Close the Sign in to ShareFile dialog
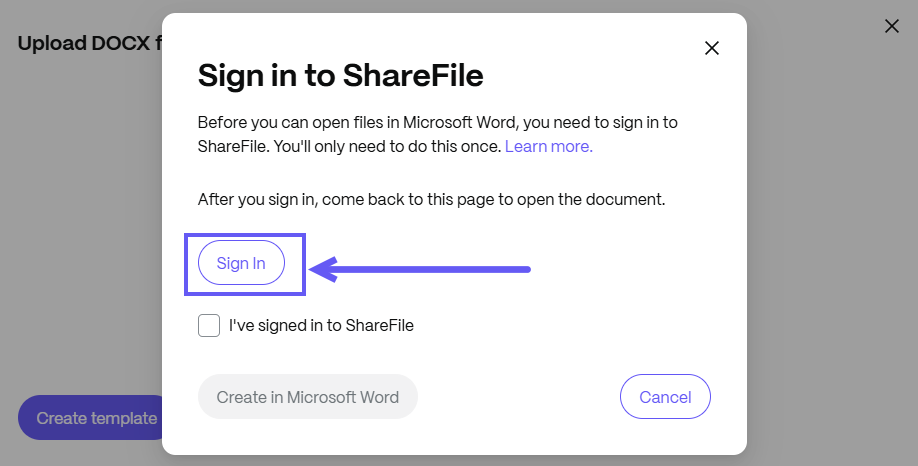The height and width of the screenshot is (466, 918). tap(712, 48)
